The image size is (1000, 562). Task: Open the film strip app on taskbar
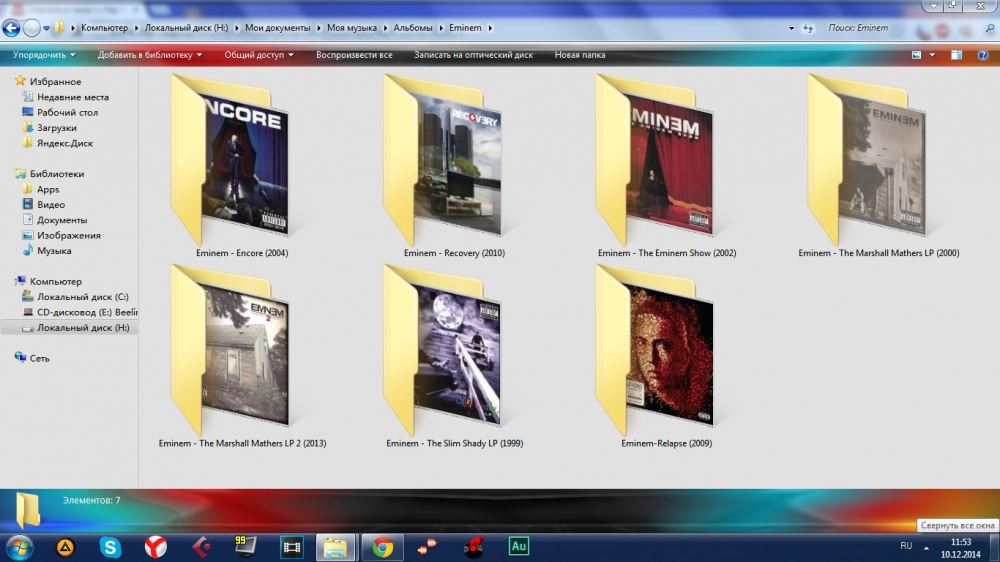tap(291, 547)
